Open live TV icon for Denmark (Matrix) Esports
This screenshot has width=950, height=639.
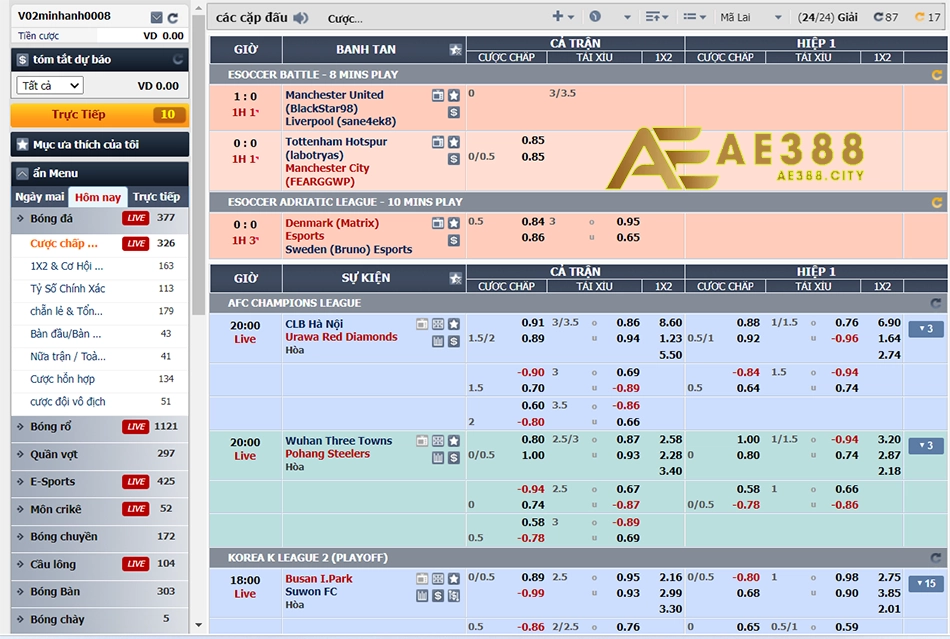pyautogui.click(x=437, y=223)
